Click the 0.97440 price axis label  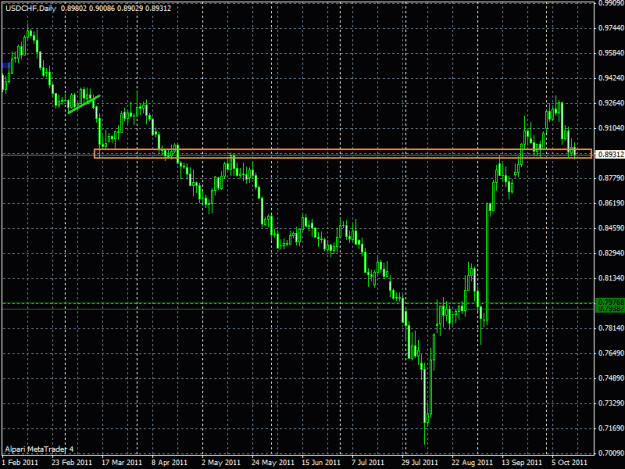611,28
